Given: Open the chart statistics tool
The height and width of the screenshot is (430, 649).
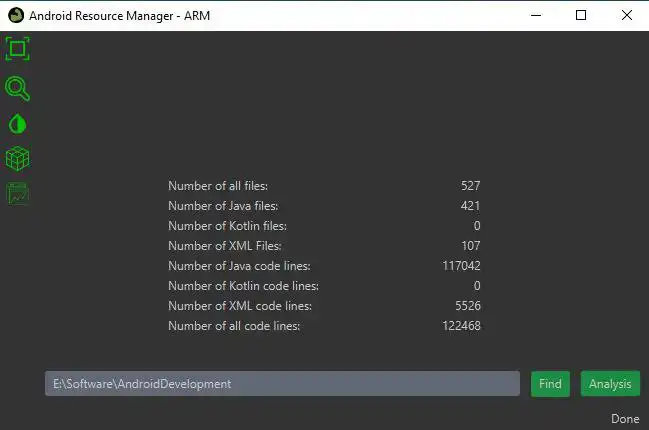Looking at the screenshot, I should [17, 194].
